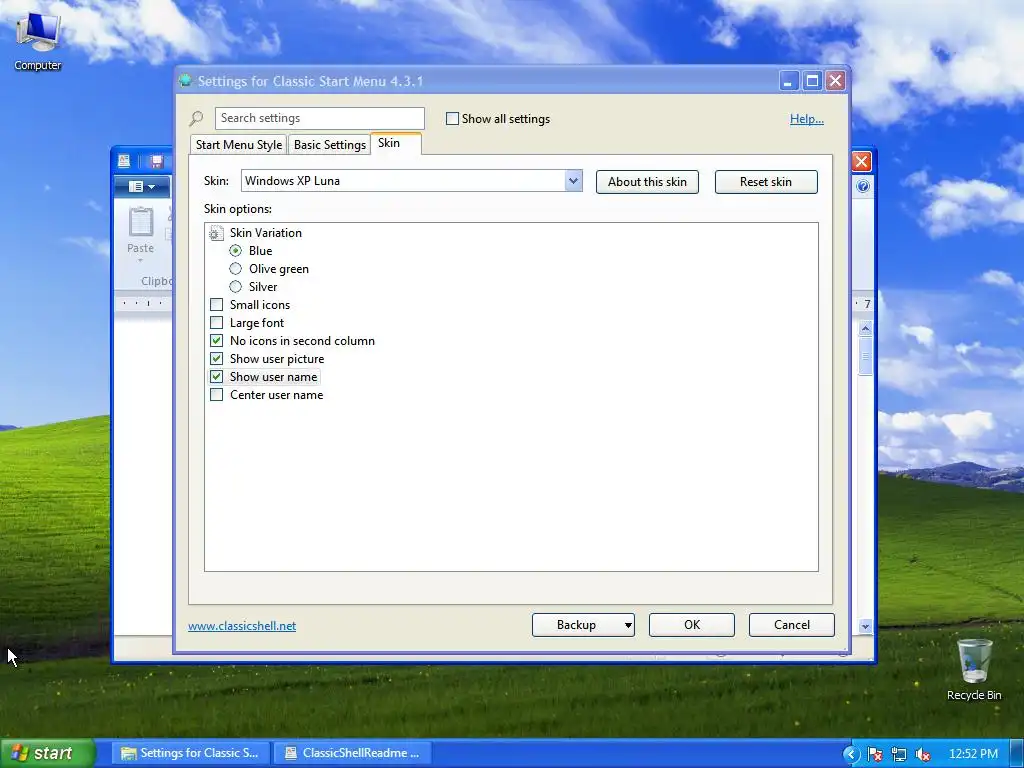
Task: Open the Windows start button
Action: 48,753
